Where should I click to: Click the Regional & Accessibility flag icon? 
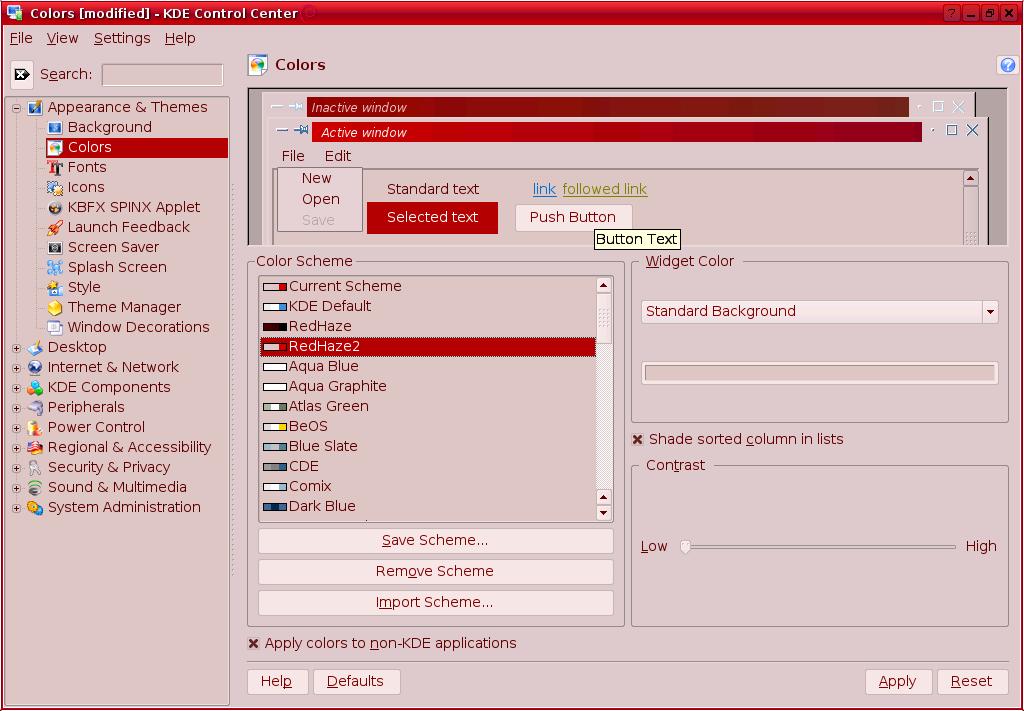point(35,448)
